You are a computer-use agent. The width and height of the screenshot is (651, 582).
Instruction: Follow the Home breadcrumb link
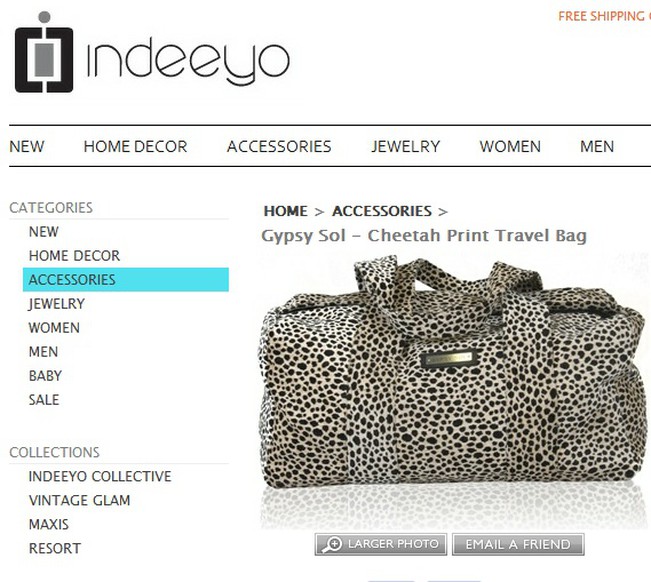coord(286,211)
